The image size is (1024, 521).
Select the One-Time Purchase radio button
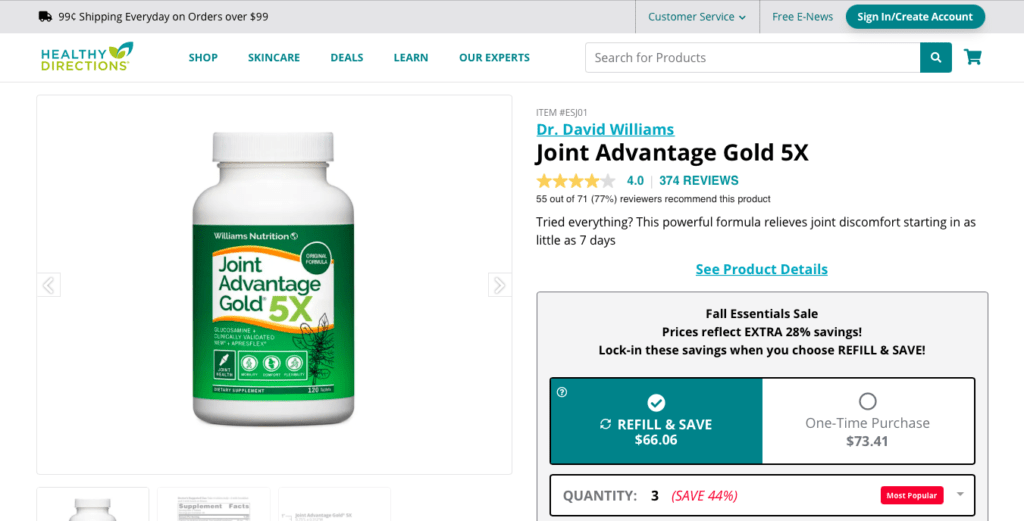(x=867, y=401)
